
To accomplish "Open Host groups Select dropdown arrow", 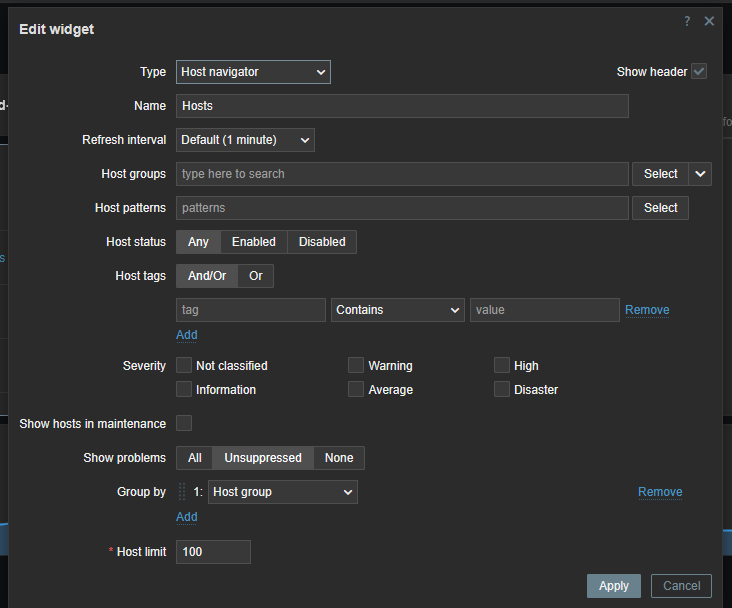I will tap(700, 174).
